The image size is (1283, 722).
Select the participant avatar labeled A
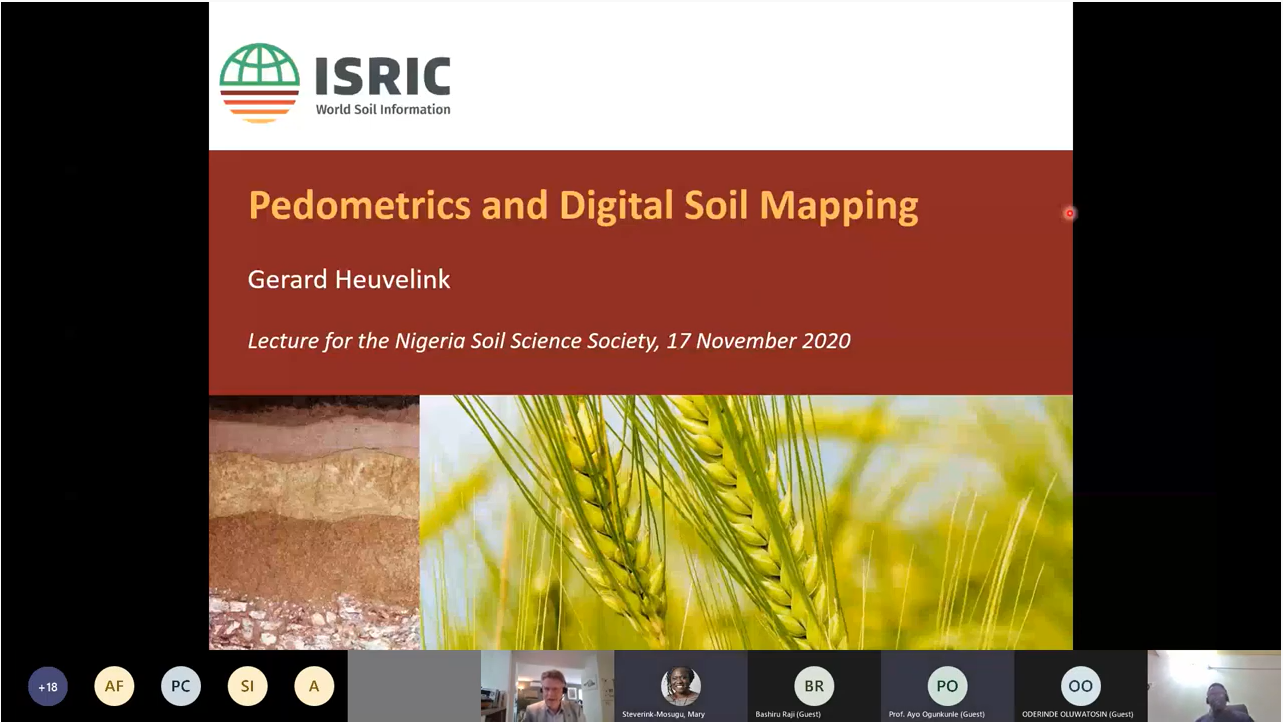[314, 687]
